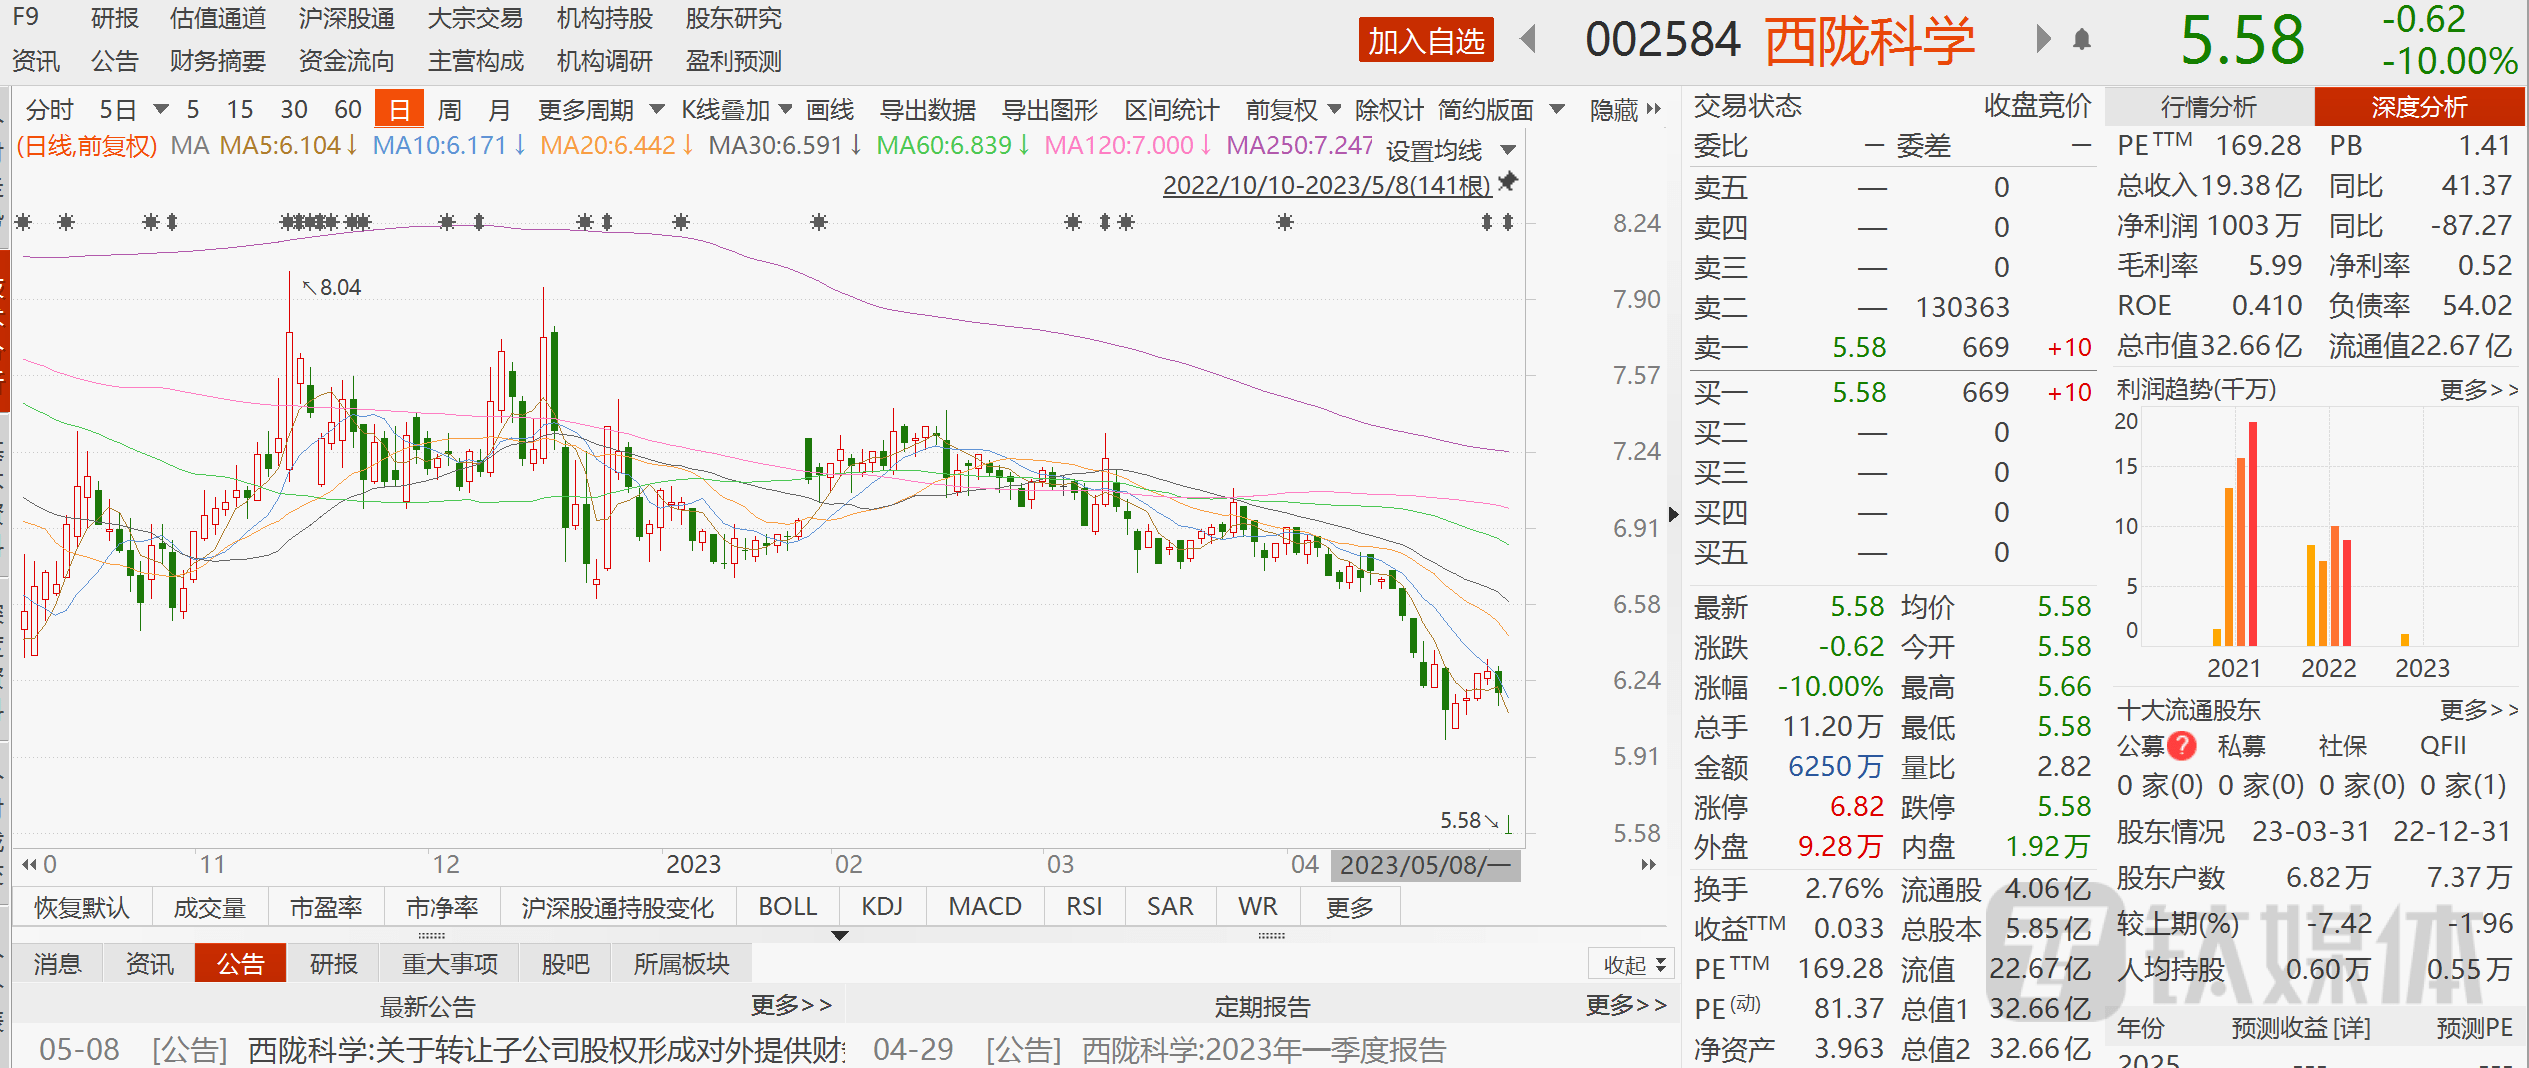
Task: Switch to the 深度分析 tab
Action: coord(2421,107)
